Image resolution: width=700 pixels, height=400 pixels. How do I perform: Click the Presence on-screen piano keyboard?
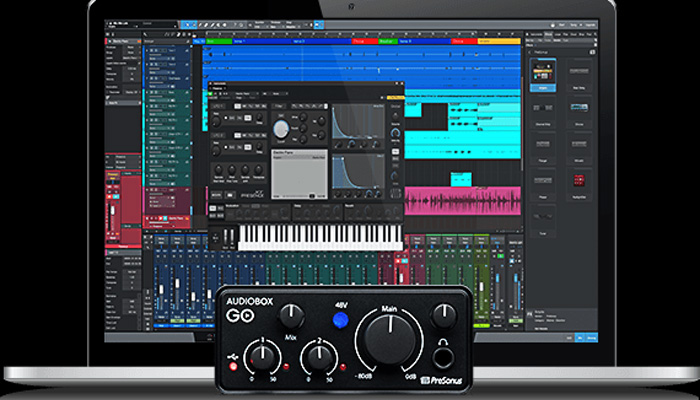pos(320,237)
